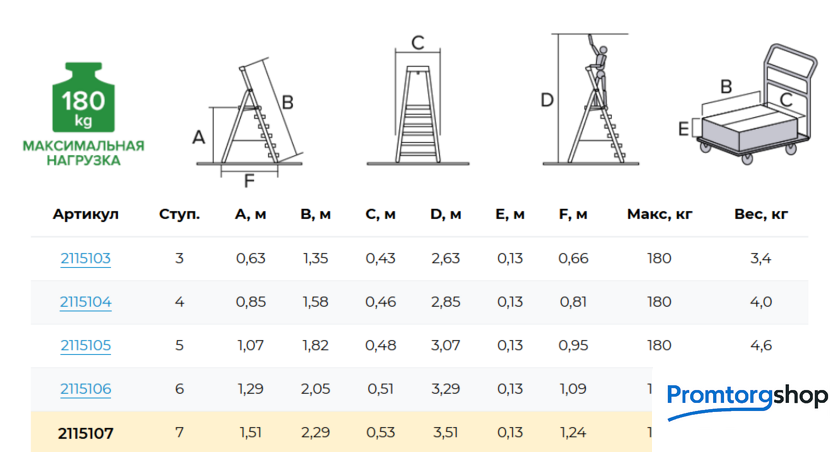Open article link 2115105
840x472 pixels.
click(x=85, y=346)
